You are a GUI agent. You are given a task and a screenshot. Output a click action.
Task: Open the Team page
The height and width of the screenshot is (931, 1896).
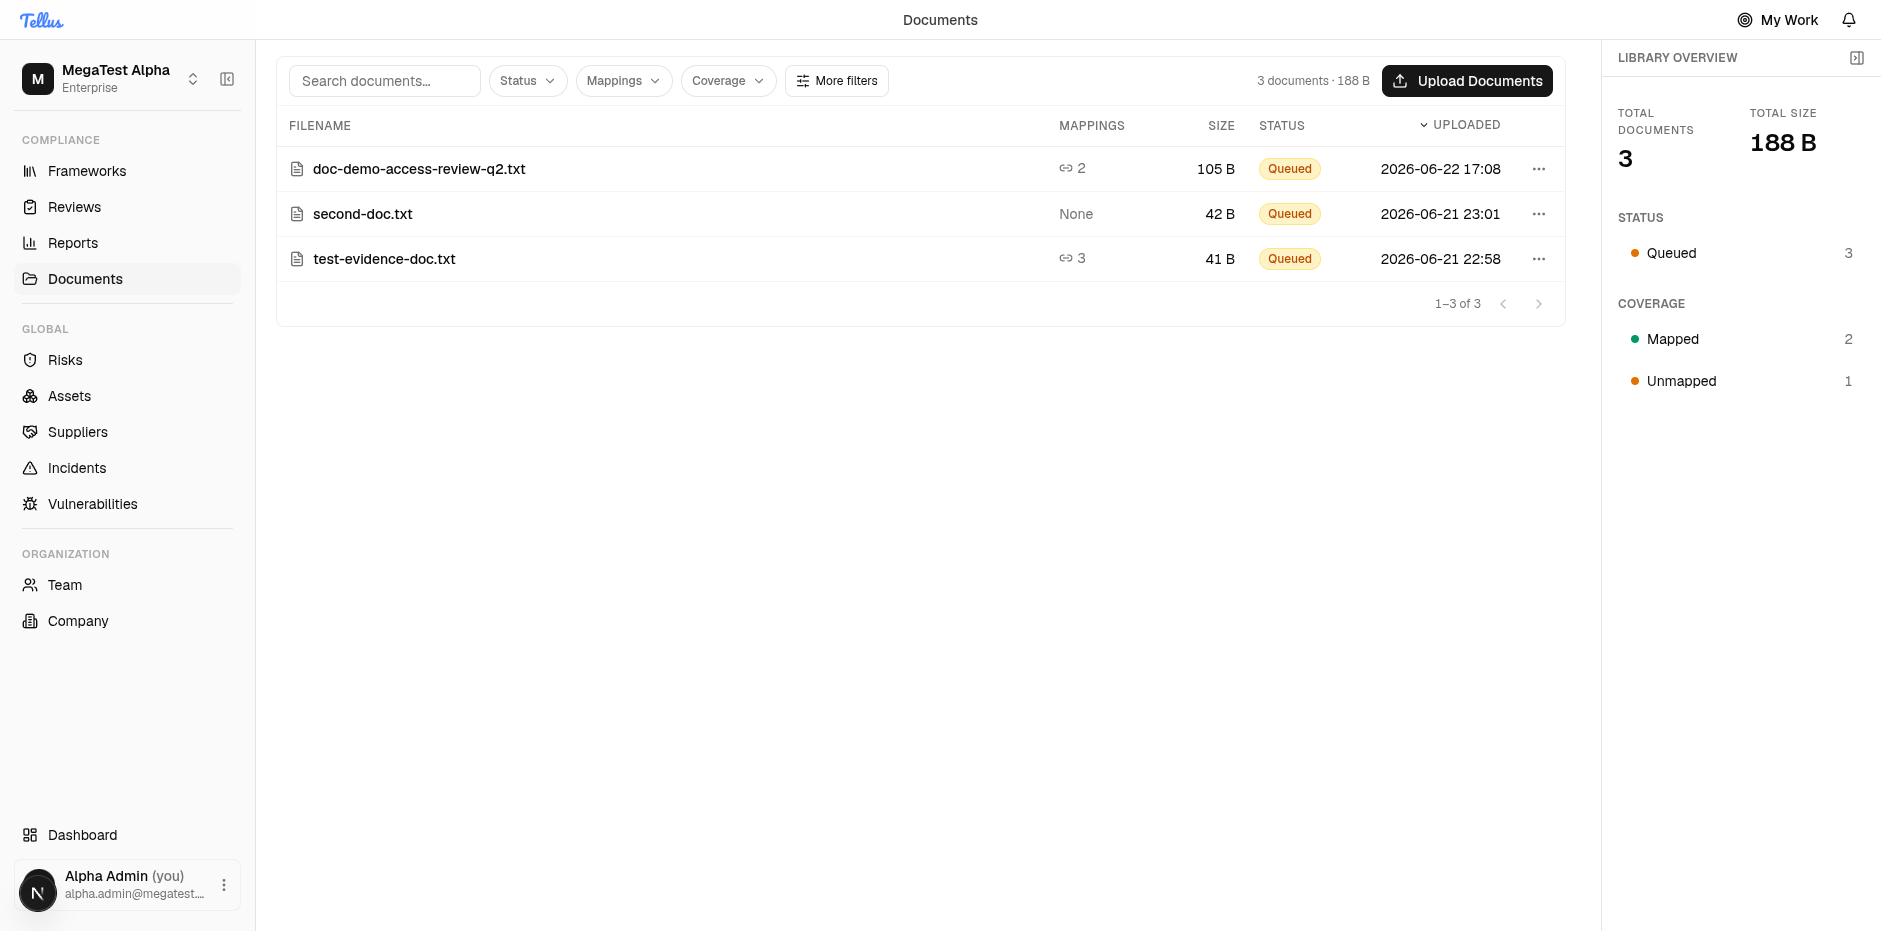pyautogui.click(x=128, y=585)
